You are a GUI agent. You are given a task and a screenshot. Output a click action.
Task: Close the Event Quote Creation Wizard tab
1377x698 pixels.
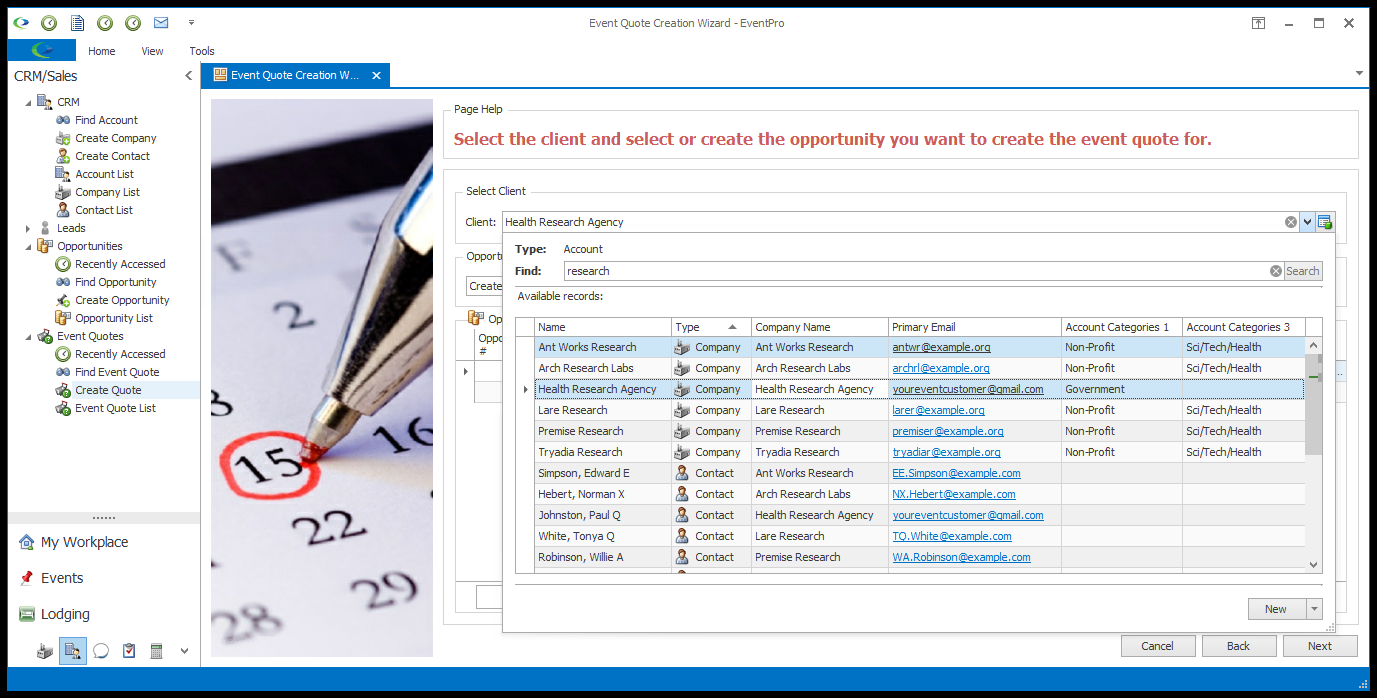pos(377,75)
